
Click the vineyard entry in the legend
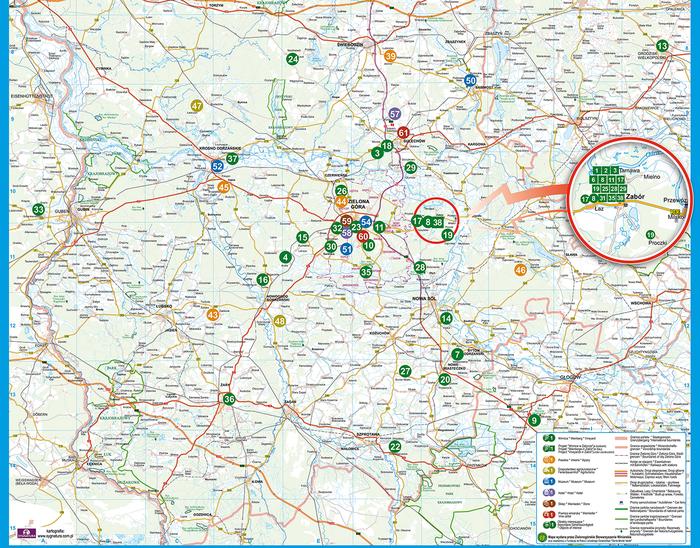pos(547,437)
